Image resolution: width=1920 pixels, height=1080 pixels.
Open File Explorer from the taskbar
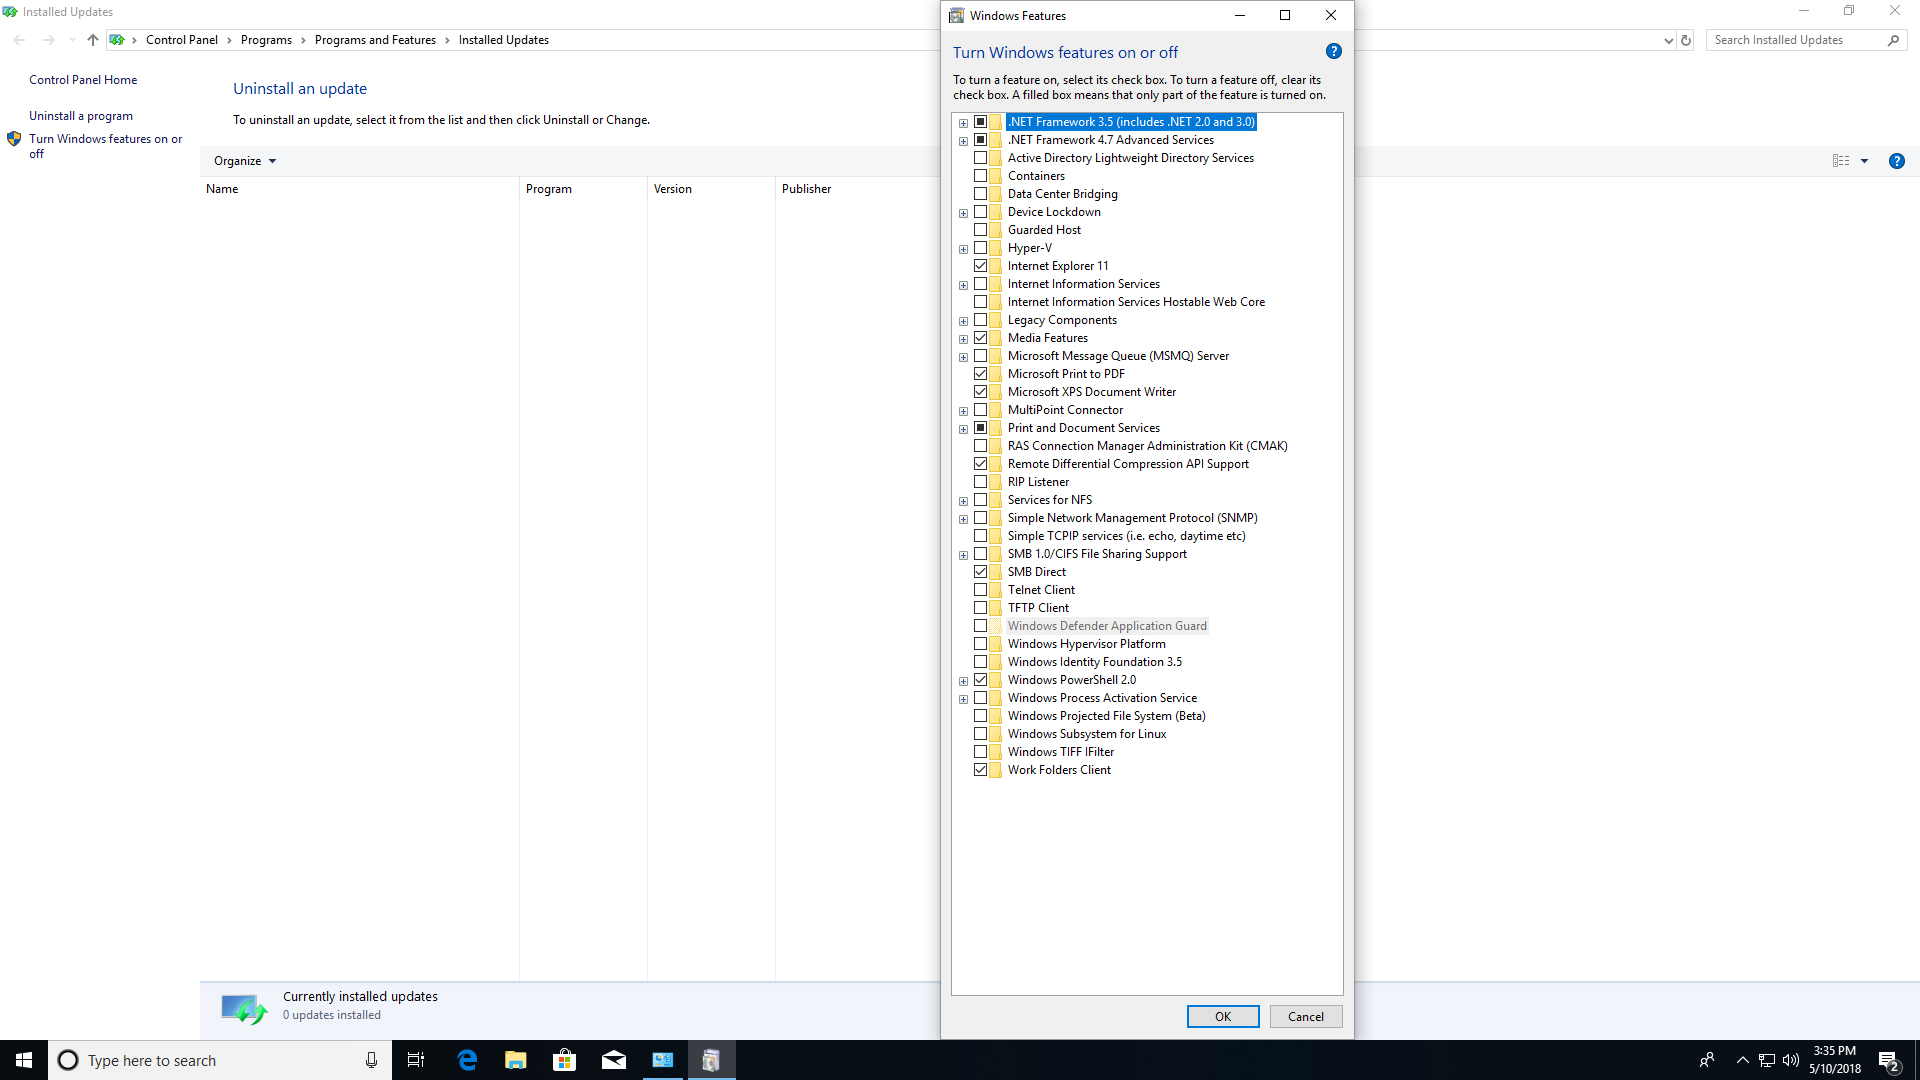(516, 1060)
